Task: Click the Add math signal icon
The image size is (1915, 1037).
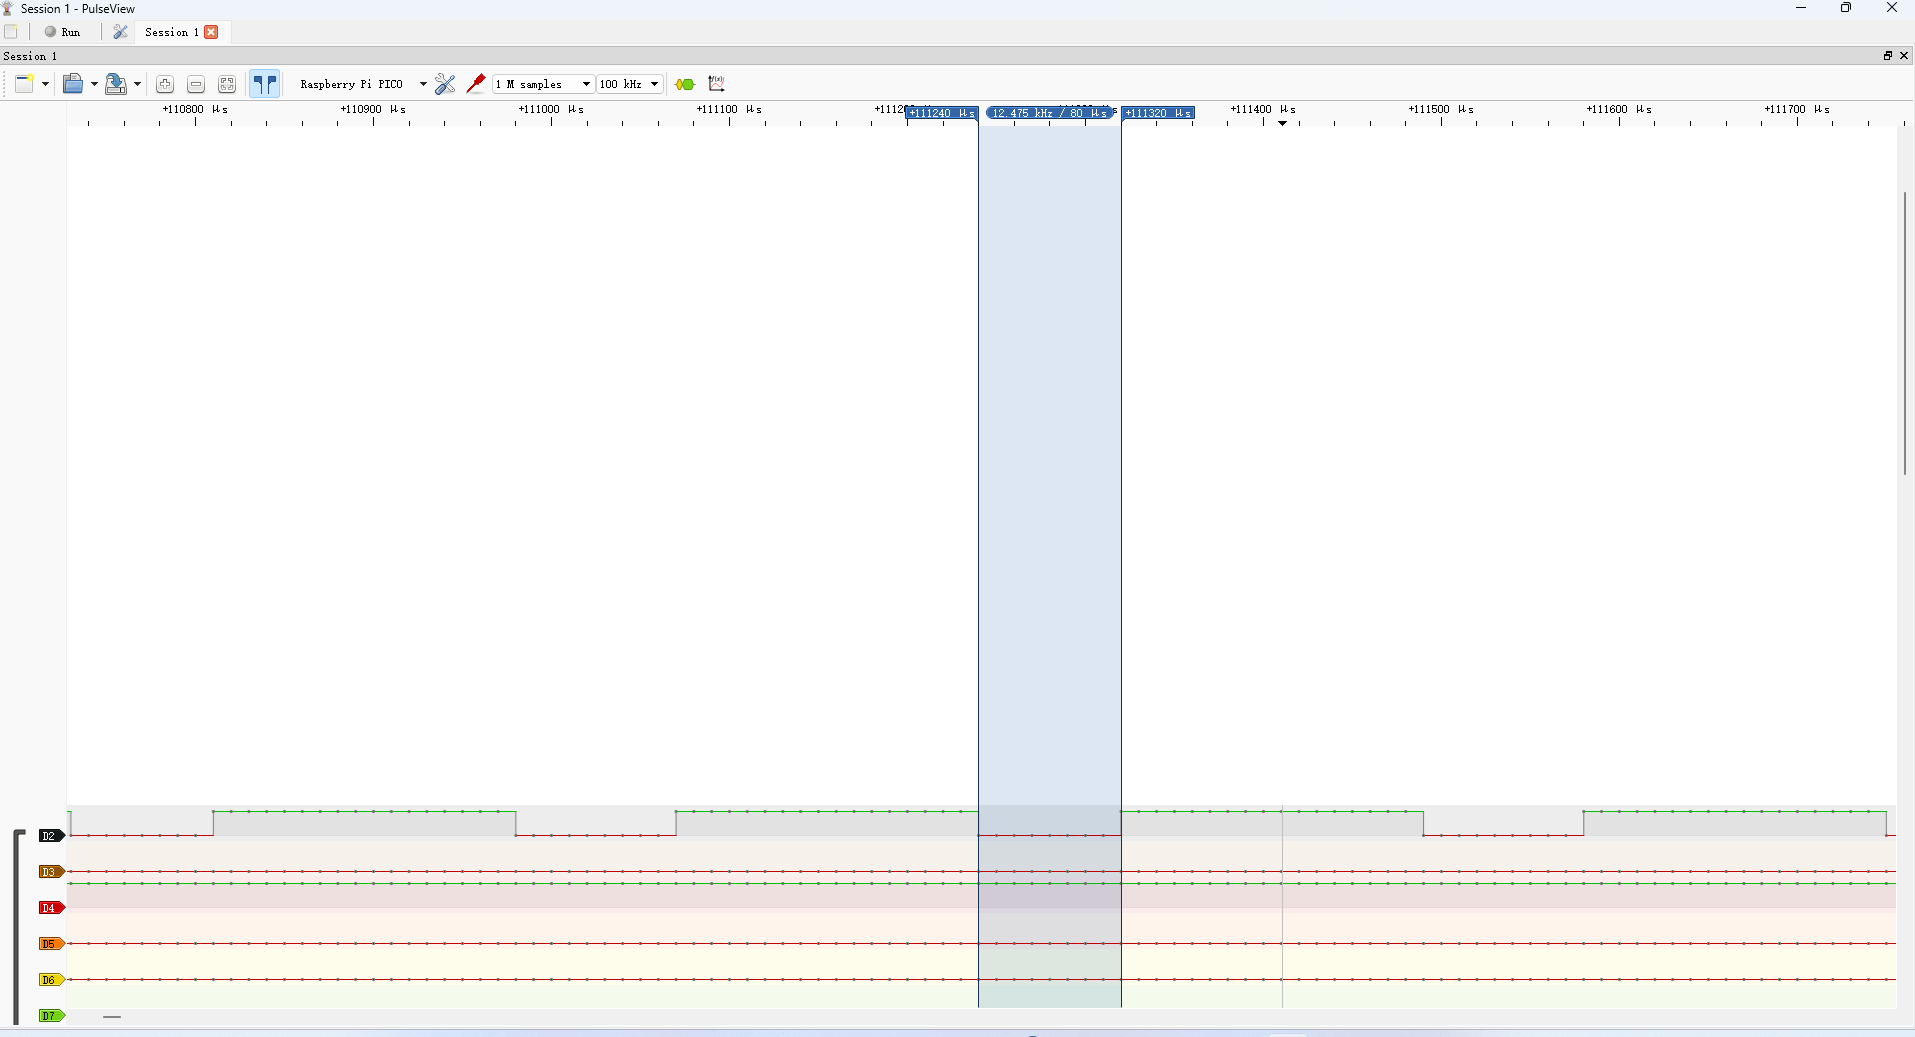Action: click(x=716, y=84)
